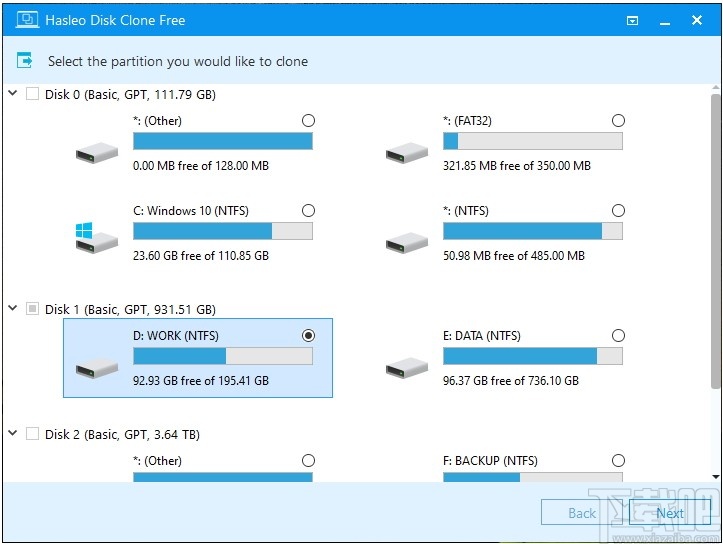Click the vertical scrollbar in partition list
This screenshot has width=723, height=544.
715,240
